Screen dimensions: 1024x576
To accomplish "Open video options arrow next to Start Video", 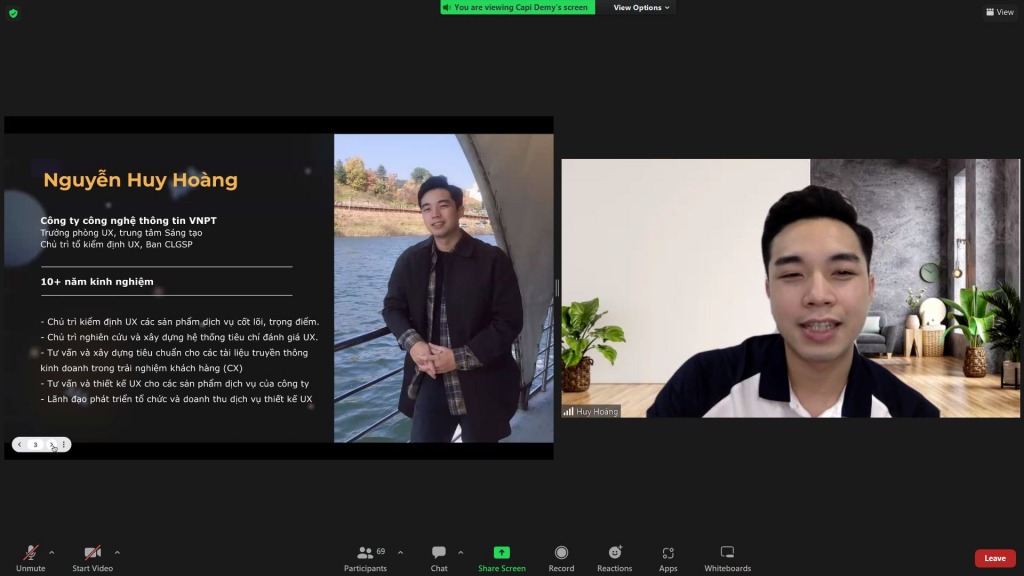I will click(117, 552).
